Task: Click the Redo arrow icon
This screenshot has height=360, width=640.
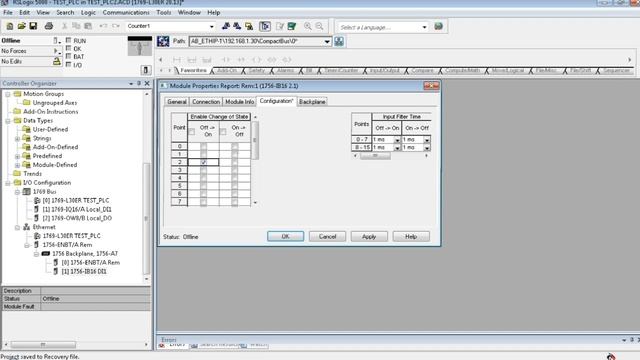Action: (116, 26)
